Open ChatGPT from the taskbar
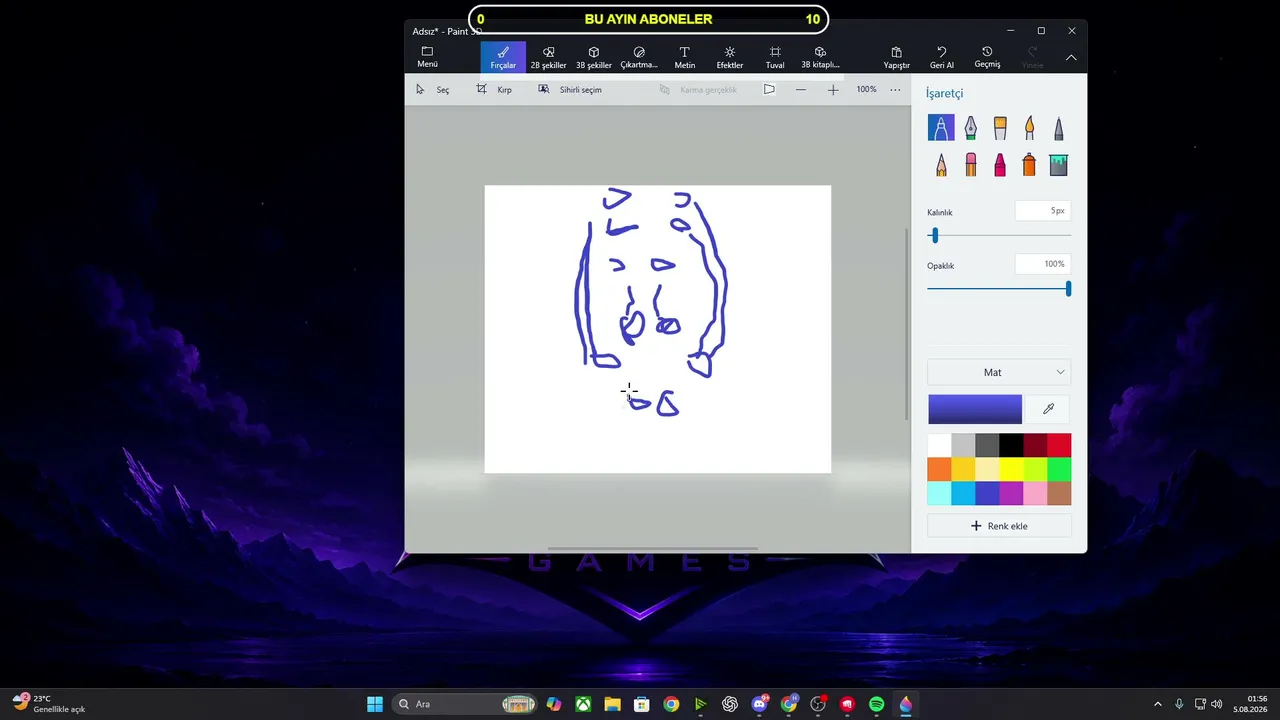The height and width of the screenshot is (720, 1280). tap(730, 704)
